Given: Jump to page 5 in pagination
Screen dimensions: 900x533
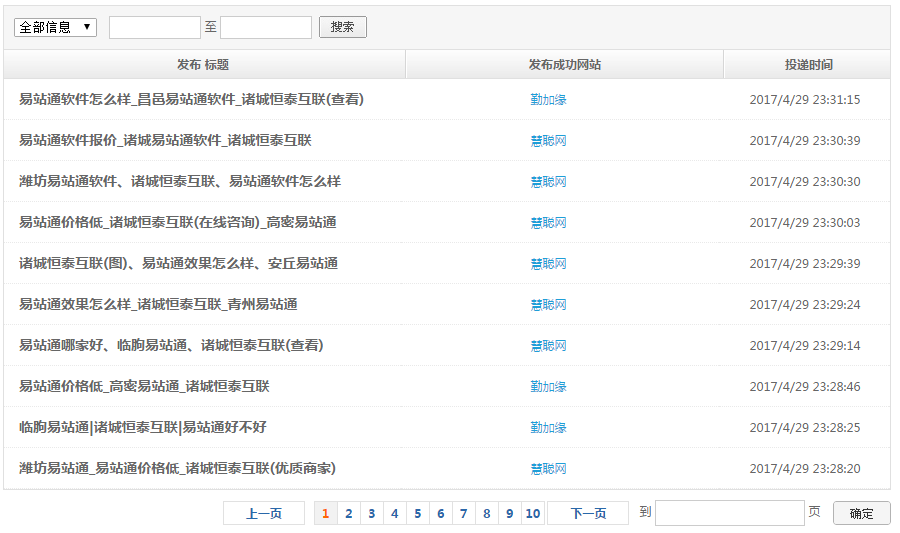Looking at the screenshot, I should [x=417, y=514].
